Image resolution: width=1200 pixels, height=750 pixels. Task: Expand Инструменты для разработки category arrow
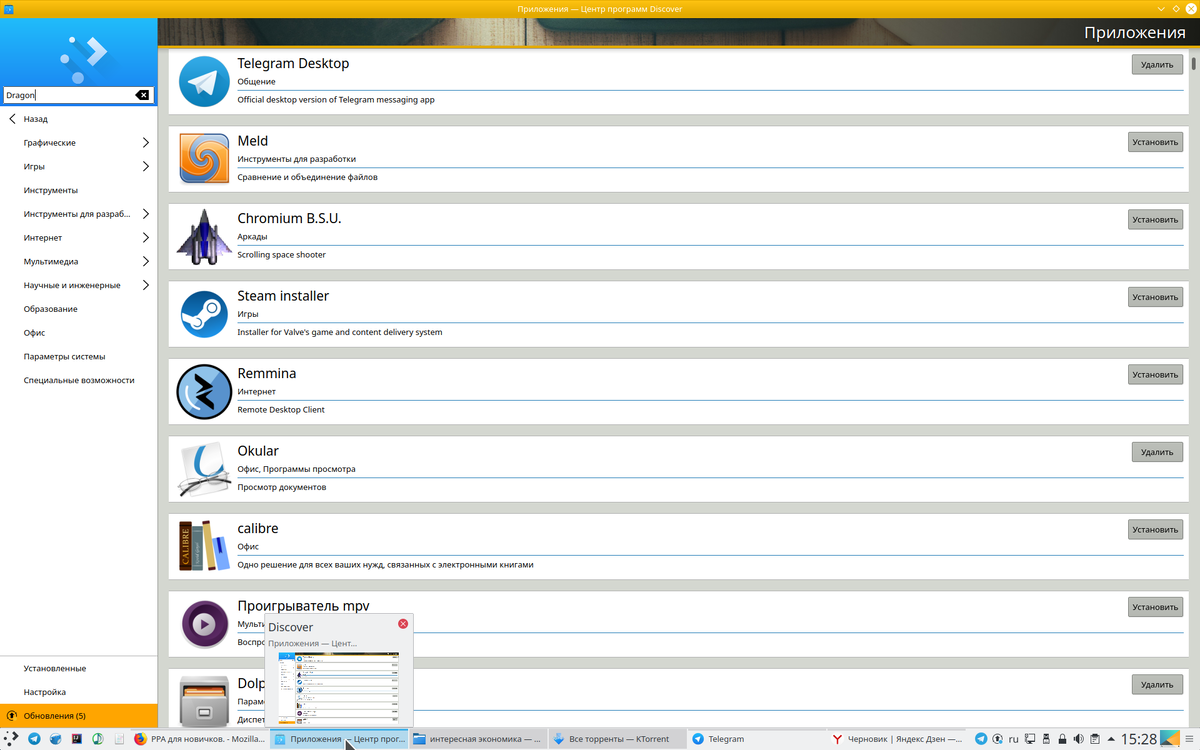(145, 214)
